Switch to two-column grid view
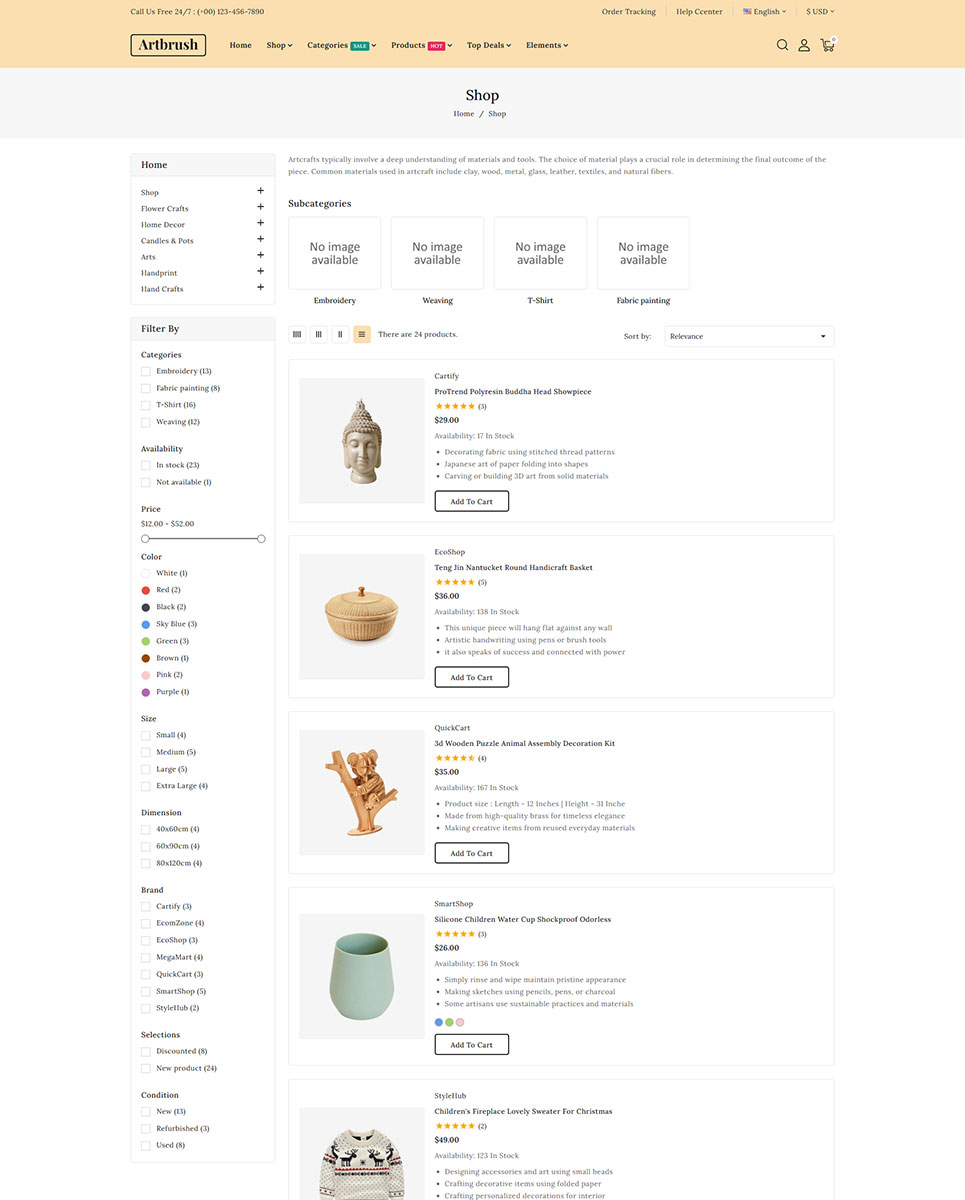965x1200 pixels. click(340, 335)
